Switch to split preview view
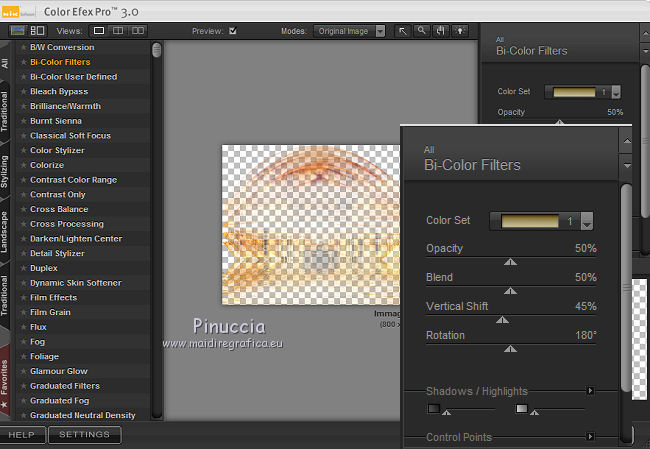Screen dimensions: 650x449 118,31
